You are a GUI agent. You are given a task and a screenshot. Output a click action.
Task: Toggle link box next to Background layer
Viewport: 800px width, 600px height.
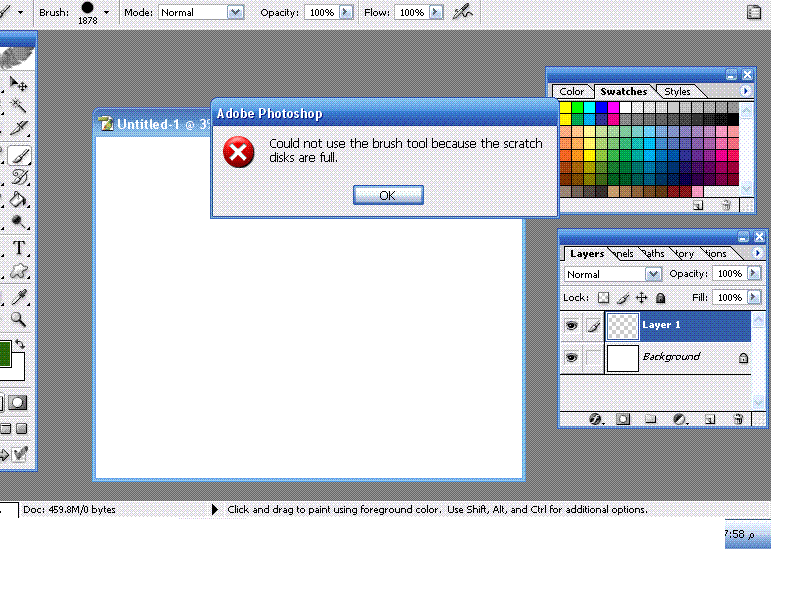[x=593, y=358]
